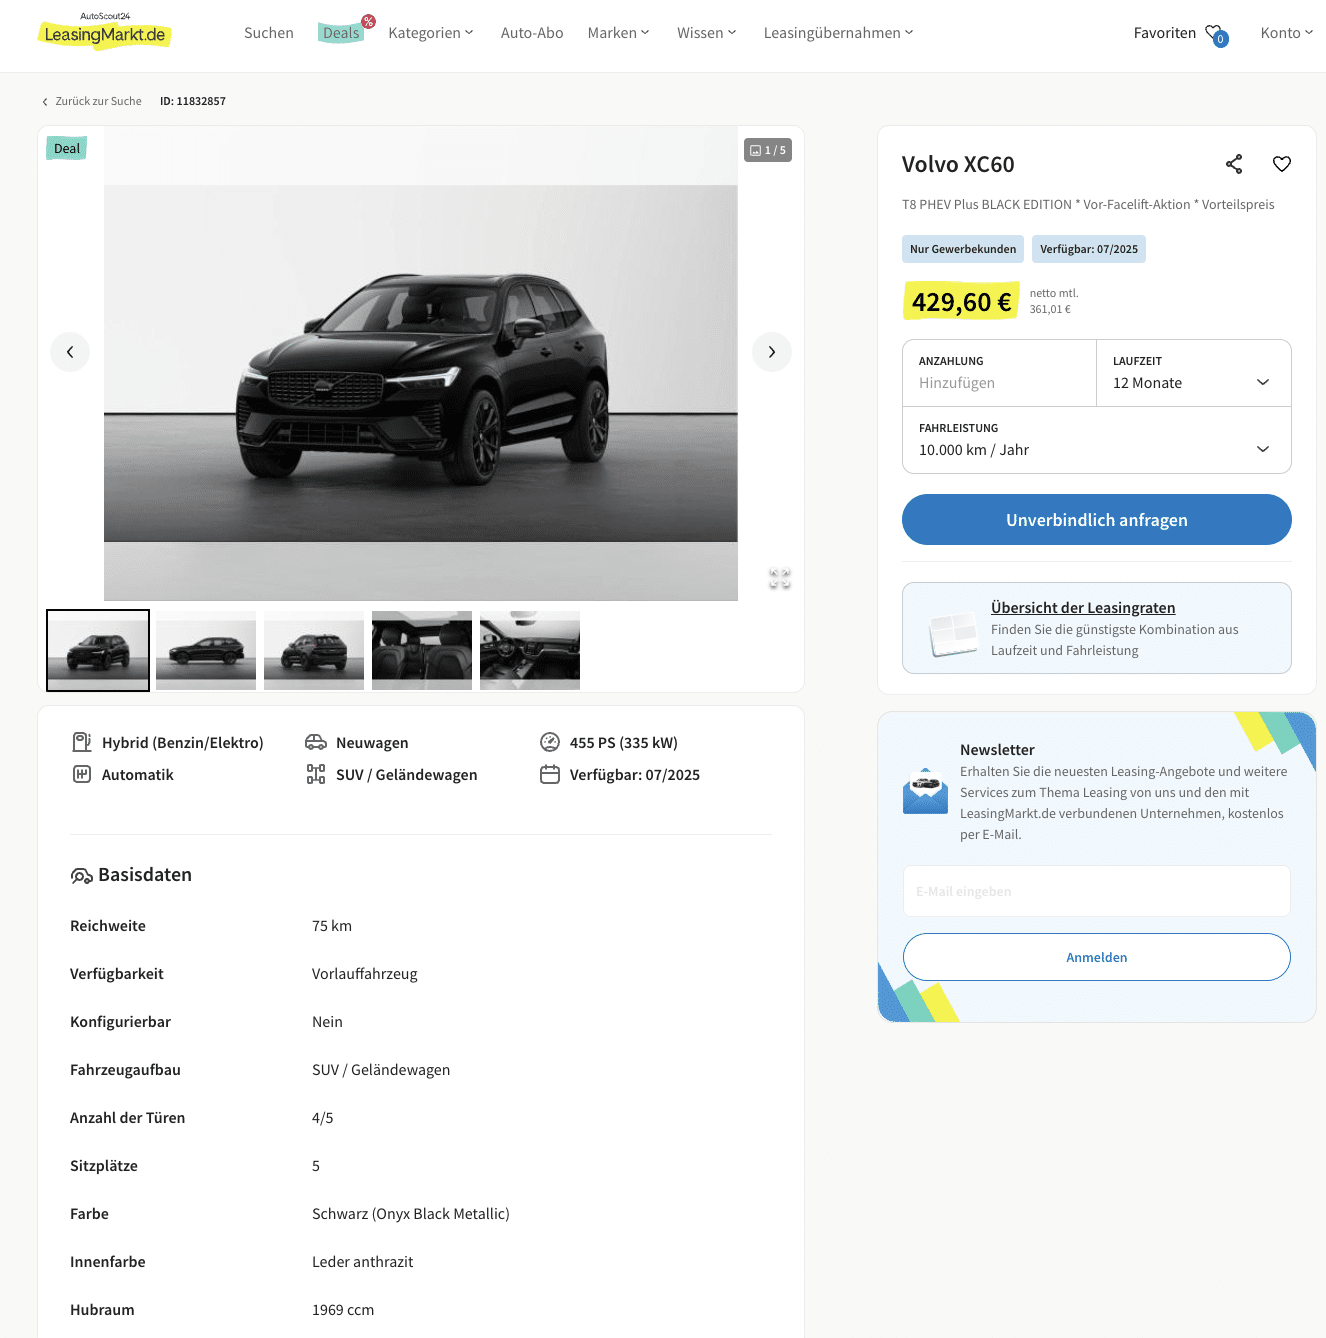The image size is (1326, 1338).
Task: Select the fourth thumbnail showing the seats
Action: [422, 650]
